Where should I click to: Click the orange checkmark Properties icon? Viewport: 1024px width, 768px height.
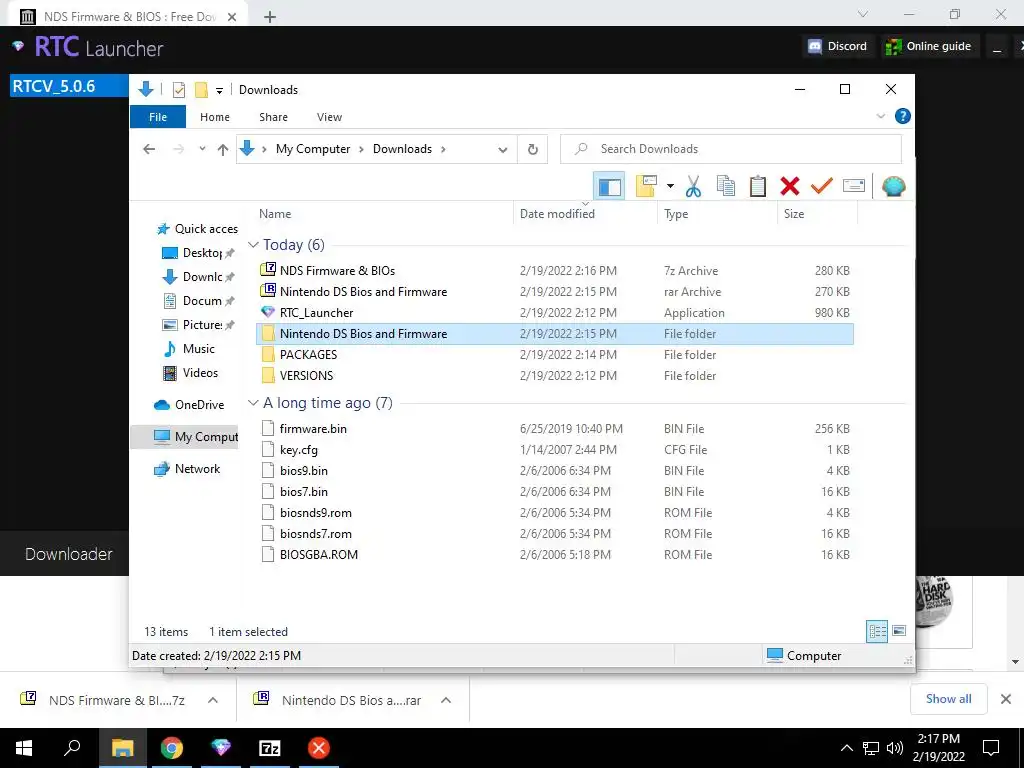[x=822, y=186]
